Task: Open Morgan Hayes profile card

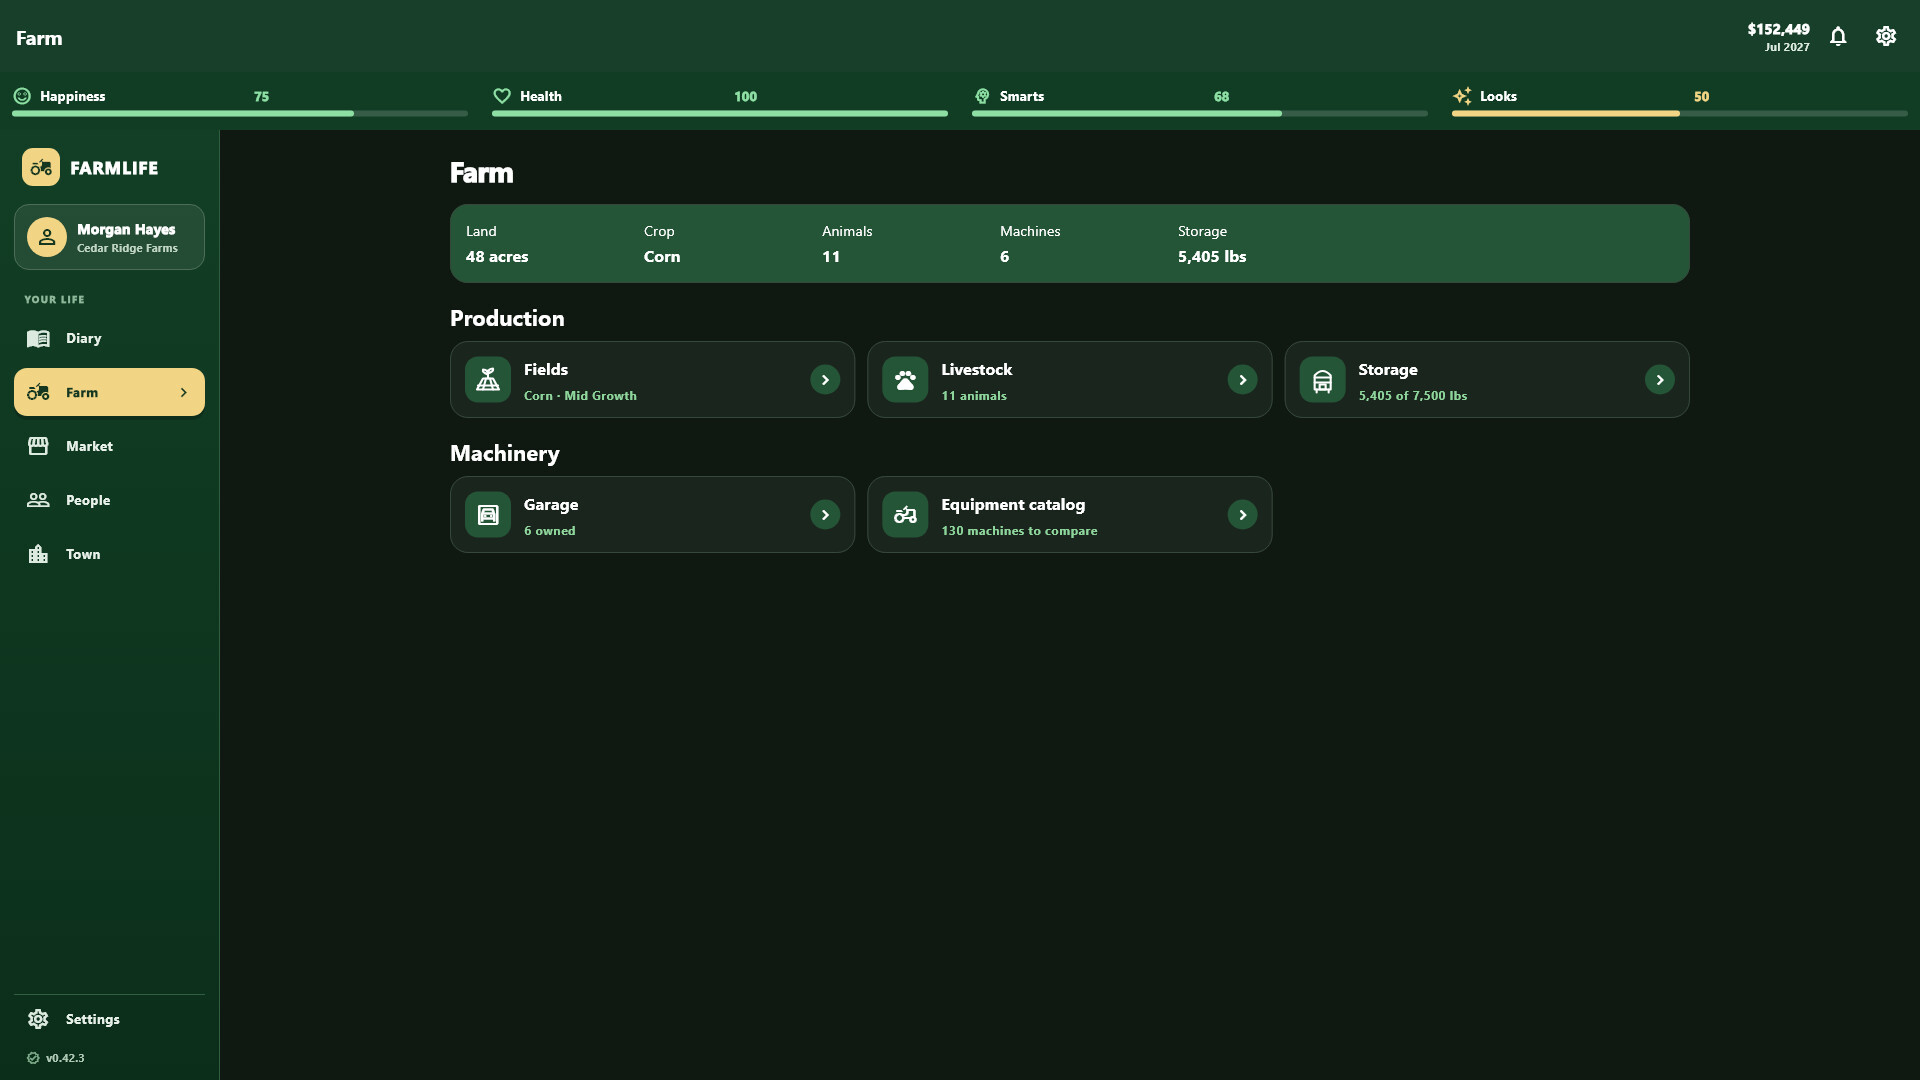Action: pos(109,238)
